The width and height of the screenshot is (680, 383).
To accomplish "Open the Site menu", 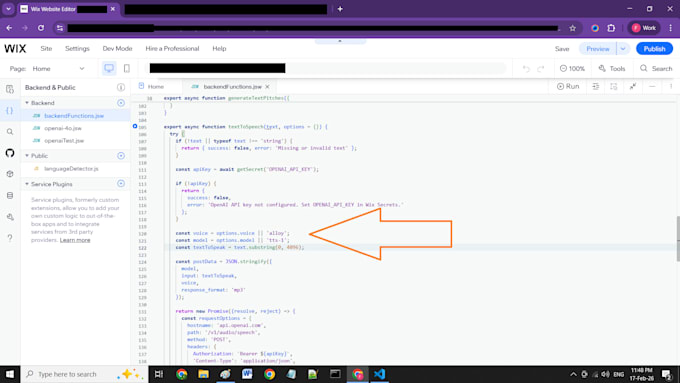I will [x=46, y=49].
